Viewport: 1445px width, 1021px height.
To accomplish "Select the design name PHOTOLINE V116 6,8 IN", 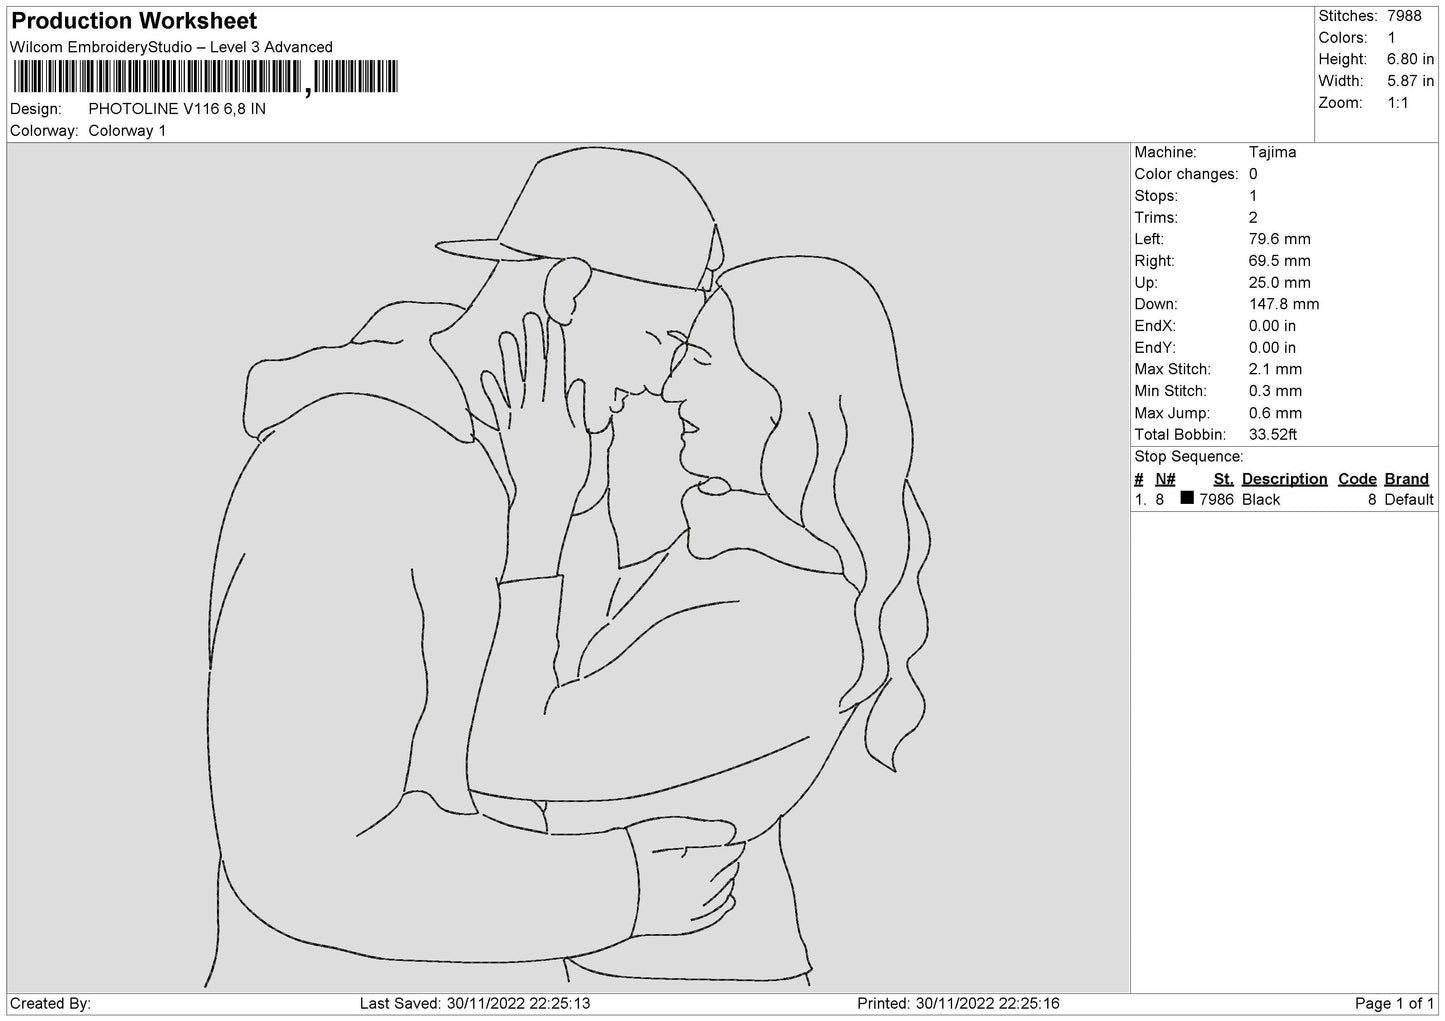I will [177, 109].
